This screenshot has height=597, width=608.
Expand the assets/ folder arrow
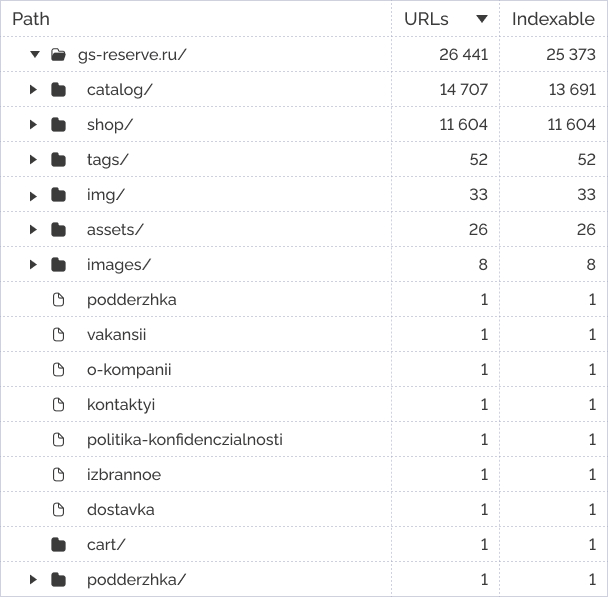(x=33, y=229)
